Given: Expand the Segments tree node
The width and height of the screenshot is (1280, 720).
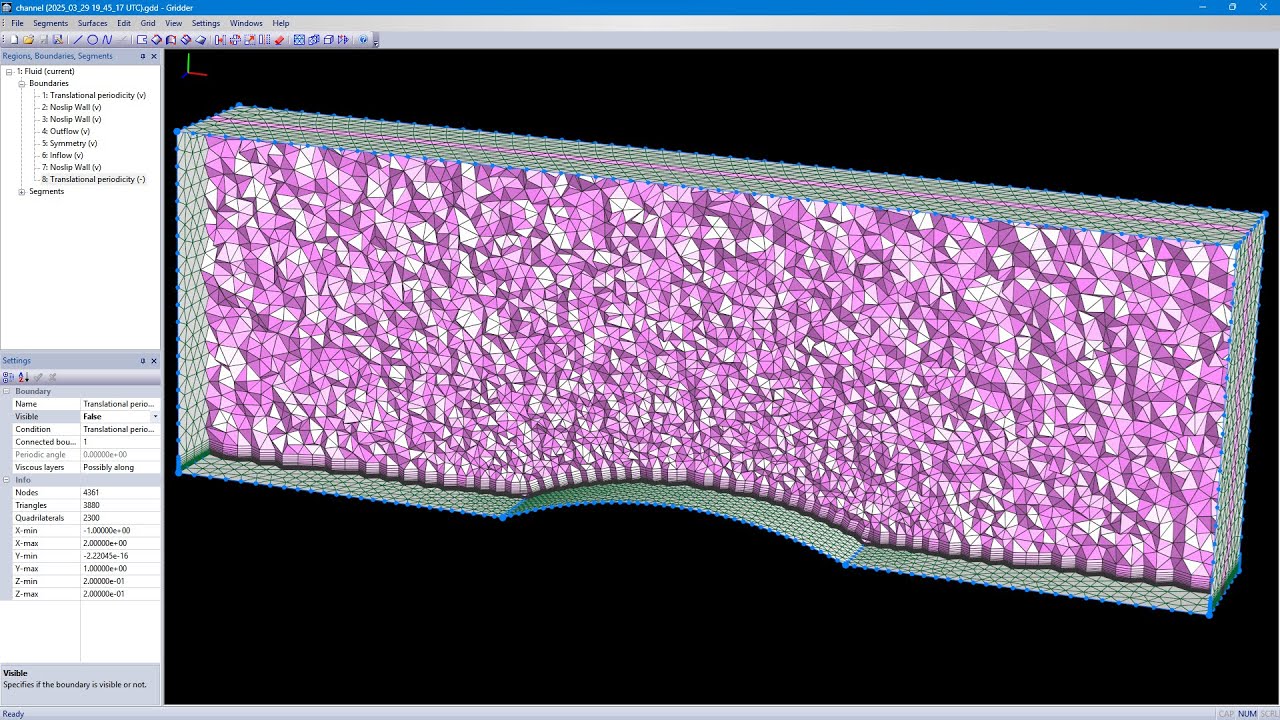Looking at the screenshot, I should (22, 191).
